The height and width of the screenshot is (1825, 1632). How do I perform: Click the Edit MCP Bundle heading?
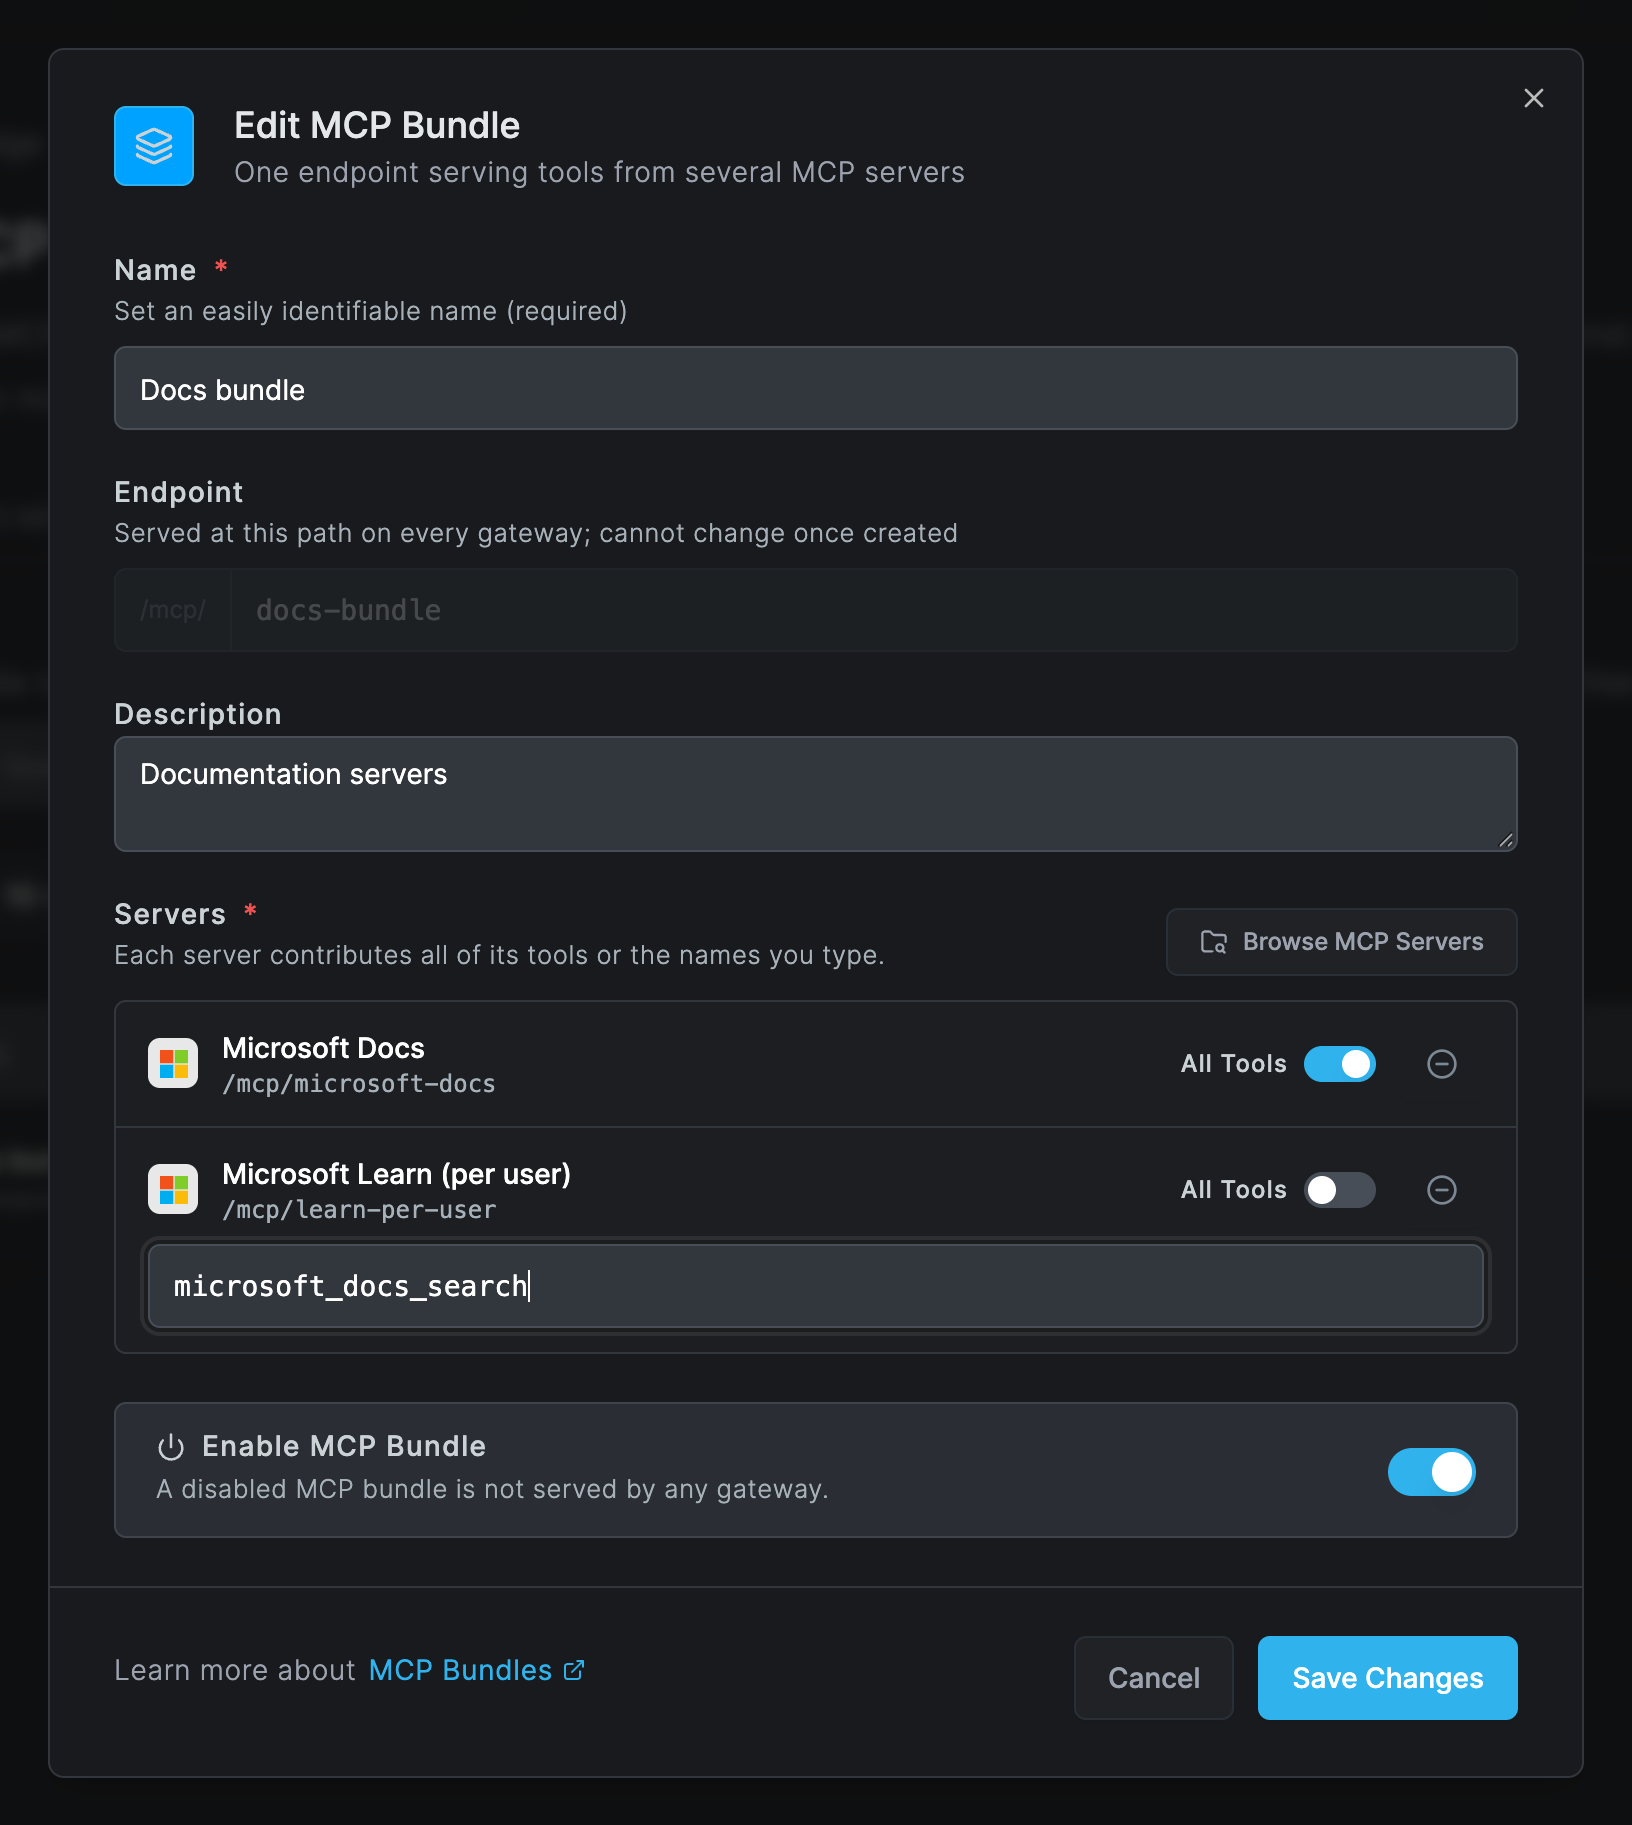pyautogui.click(x=377, y=126)
